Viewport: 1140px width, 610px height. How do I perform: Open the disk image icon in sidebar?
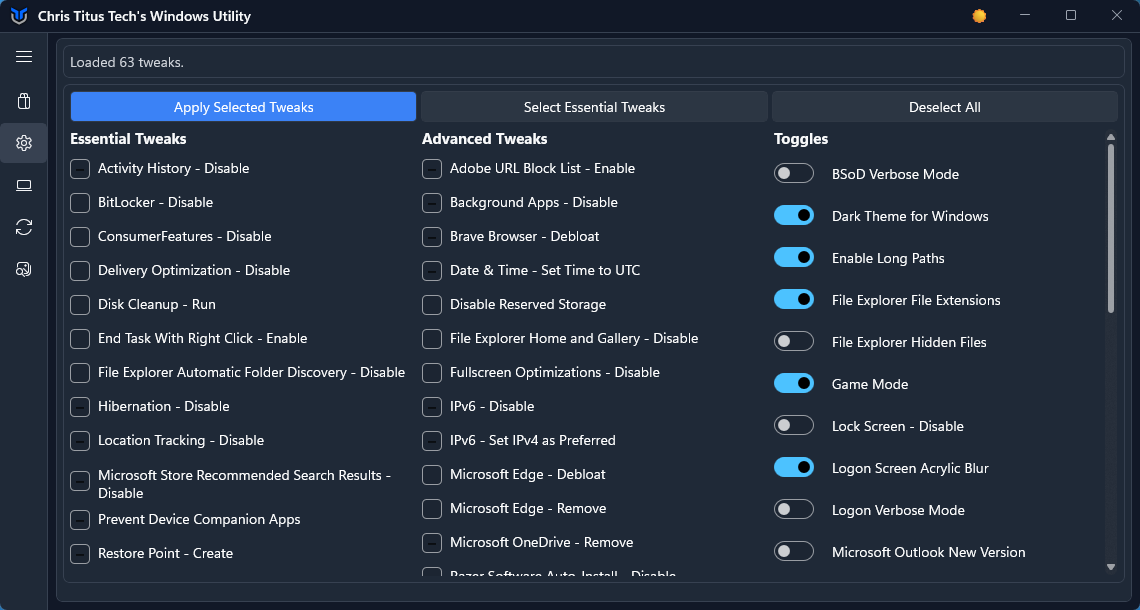pyautogui.click(x=24, y=269)
